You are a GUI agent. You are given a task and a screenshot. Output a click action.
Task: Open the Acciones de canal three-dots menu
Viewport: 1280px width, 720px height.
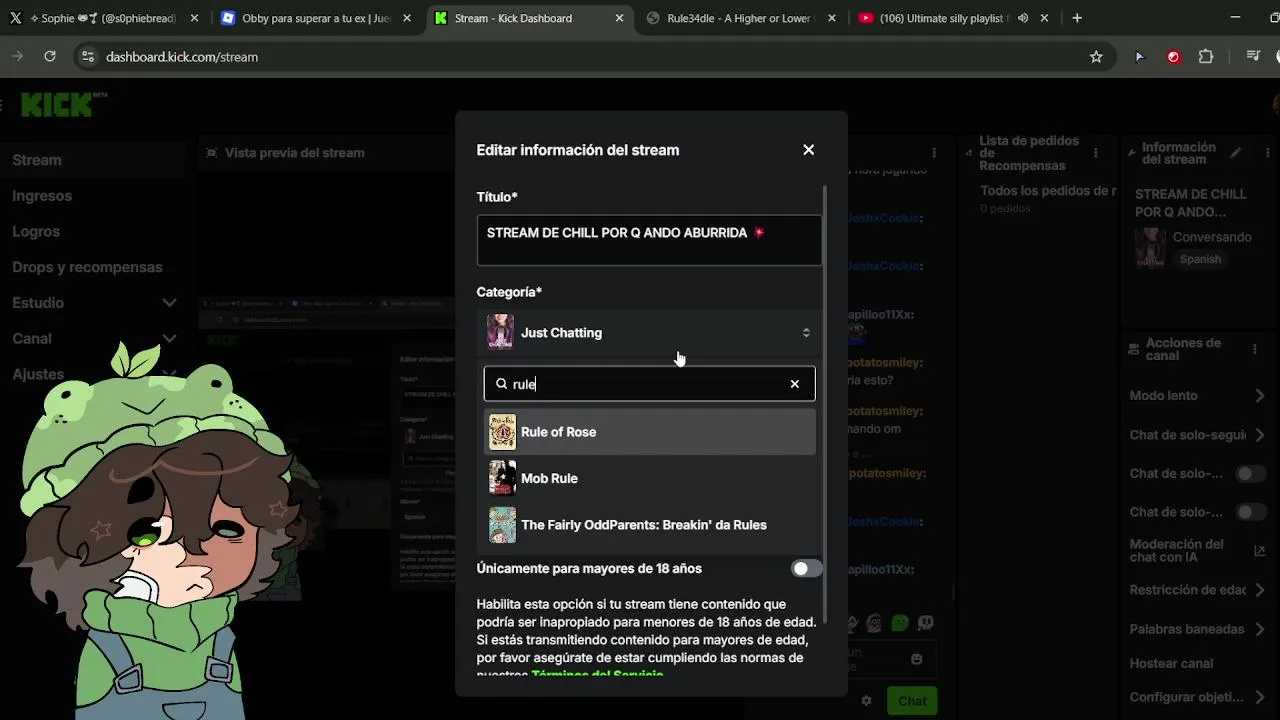pos(1255,349)
